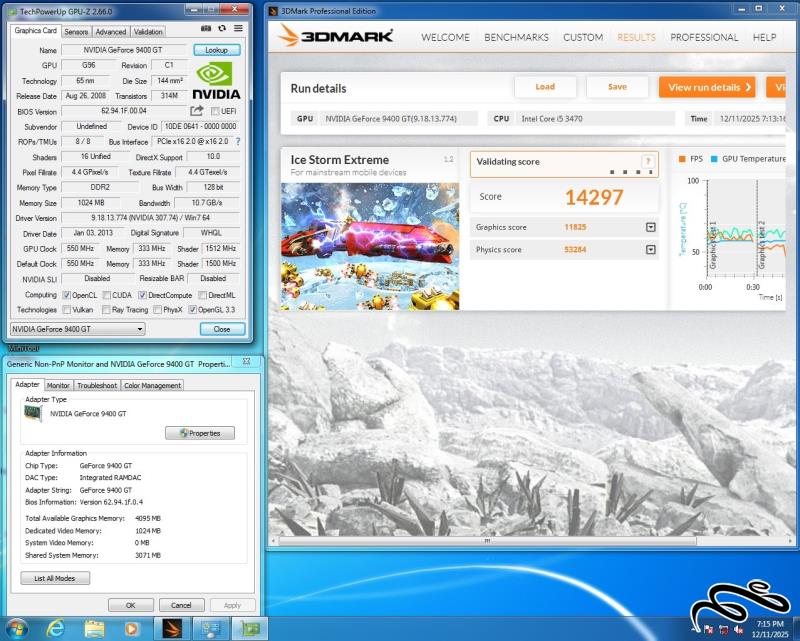This screenshot has height=641, width=800.
Task: Expand the Physics score details
Action: tap(651, 250)
